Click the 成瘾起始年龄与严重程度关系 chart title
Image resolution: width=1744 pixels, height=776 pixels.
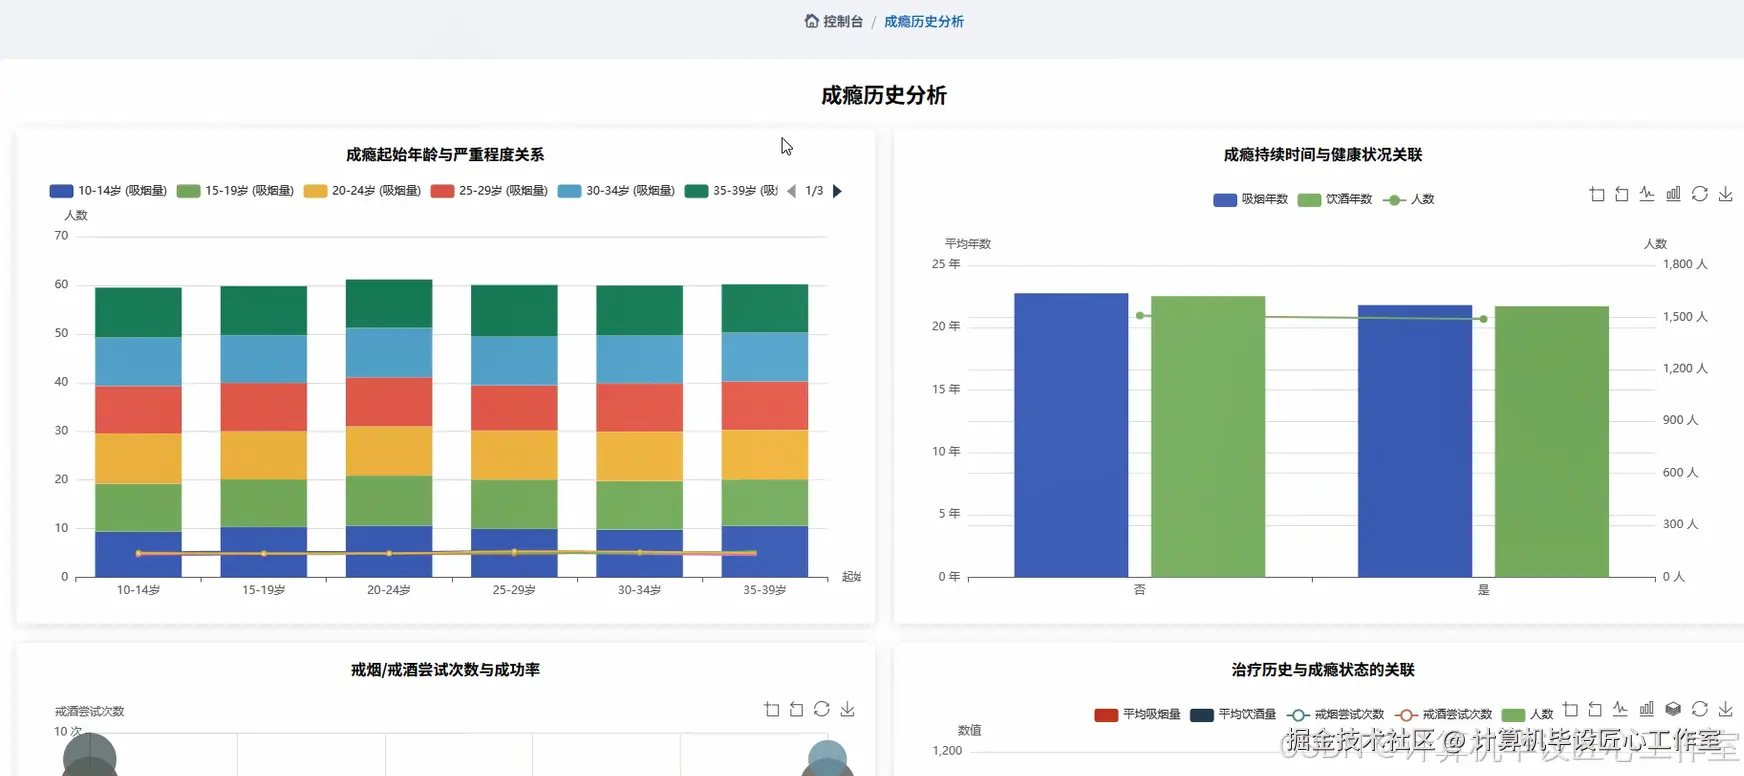445,154
